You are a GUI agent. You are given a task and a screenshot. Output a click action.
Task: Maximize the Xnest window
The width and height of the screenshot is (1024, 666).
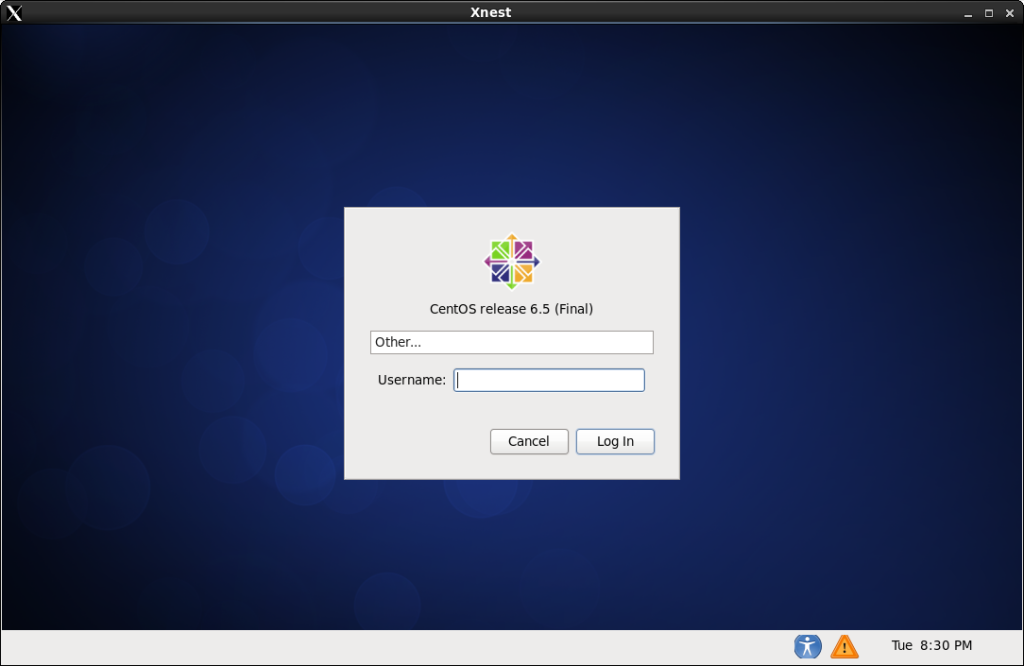(989, 13)
